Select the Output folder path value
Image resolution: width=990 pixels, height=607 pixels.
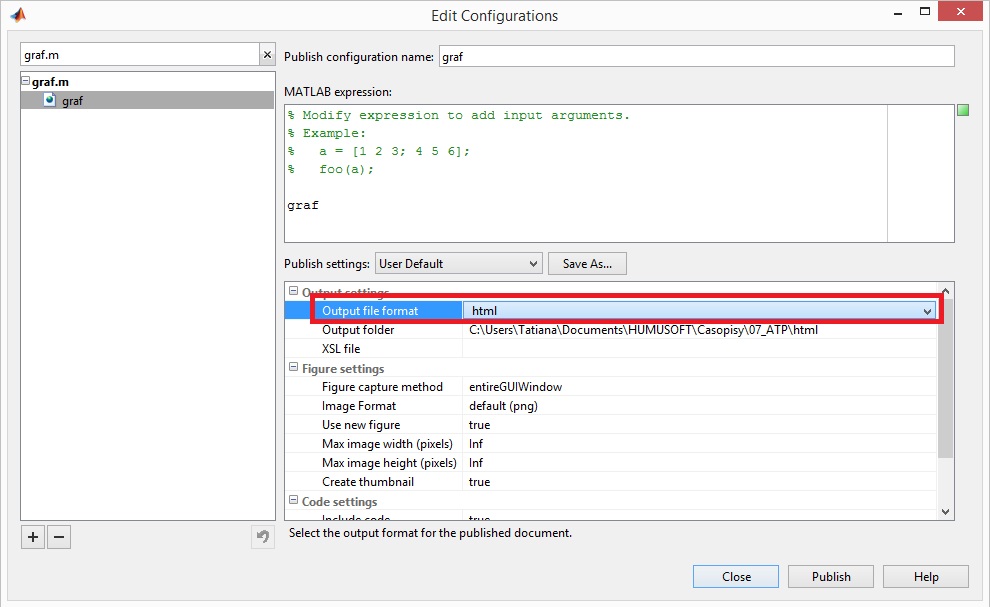[x=643, y=330]
